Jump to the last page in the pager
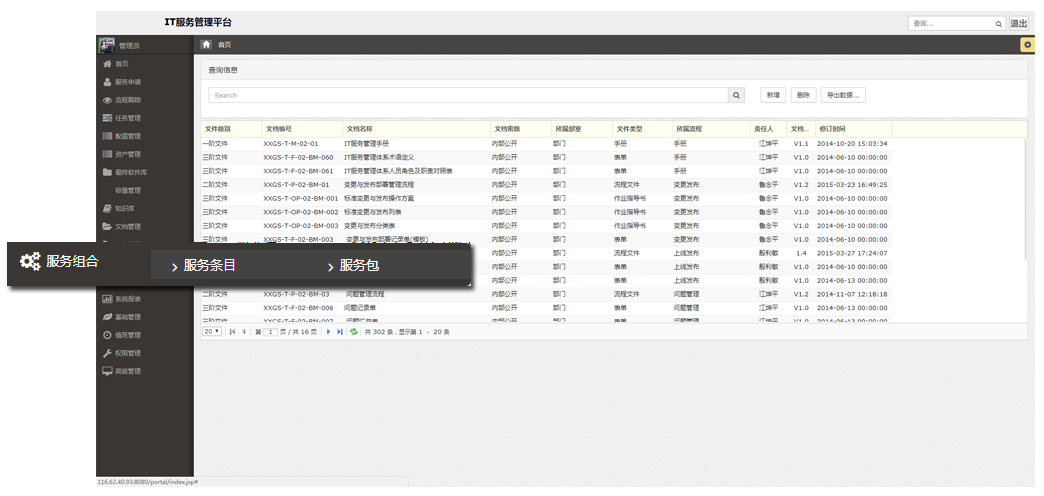Image resolution: width=1044 pixels, height=496 pixels. coord(340,331)
